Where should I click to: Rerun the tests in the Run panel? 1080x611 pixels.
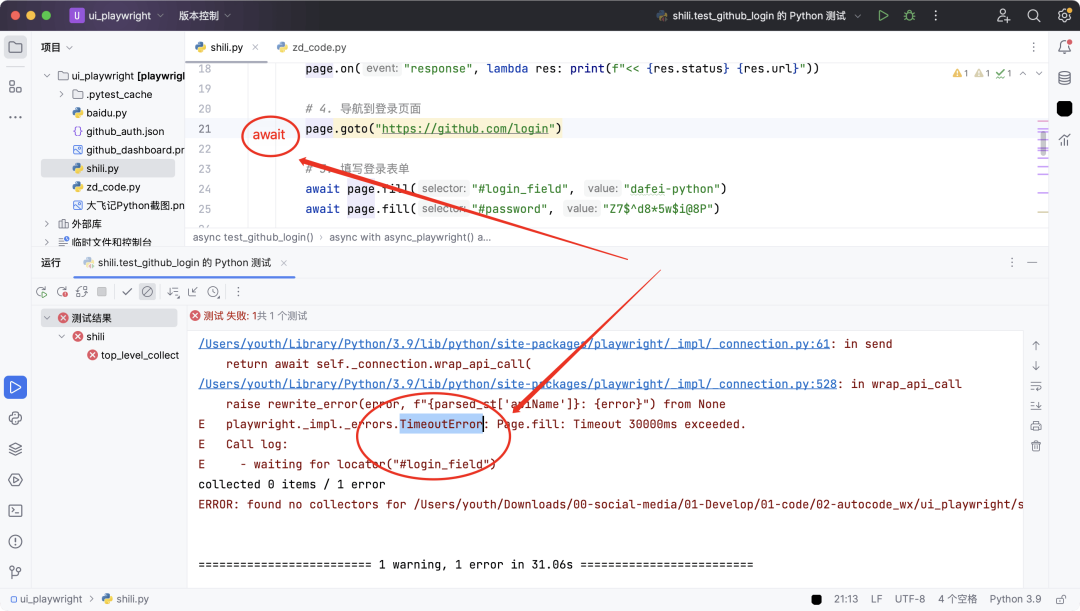pyautogui.click(x=41, y=292)
